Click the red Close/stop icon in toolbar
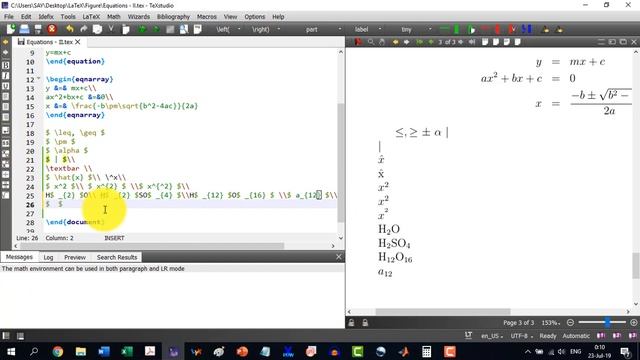Screen dimensions: 640x360 click(52, 29)
